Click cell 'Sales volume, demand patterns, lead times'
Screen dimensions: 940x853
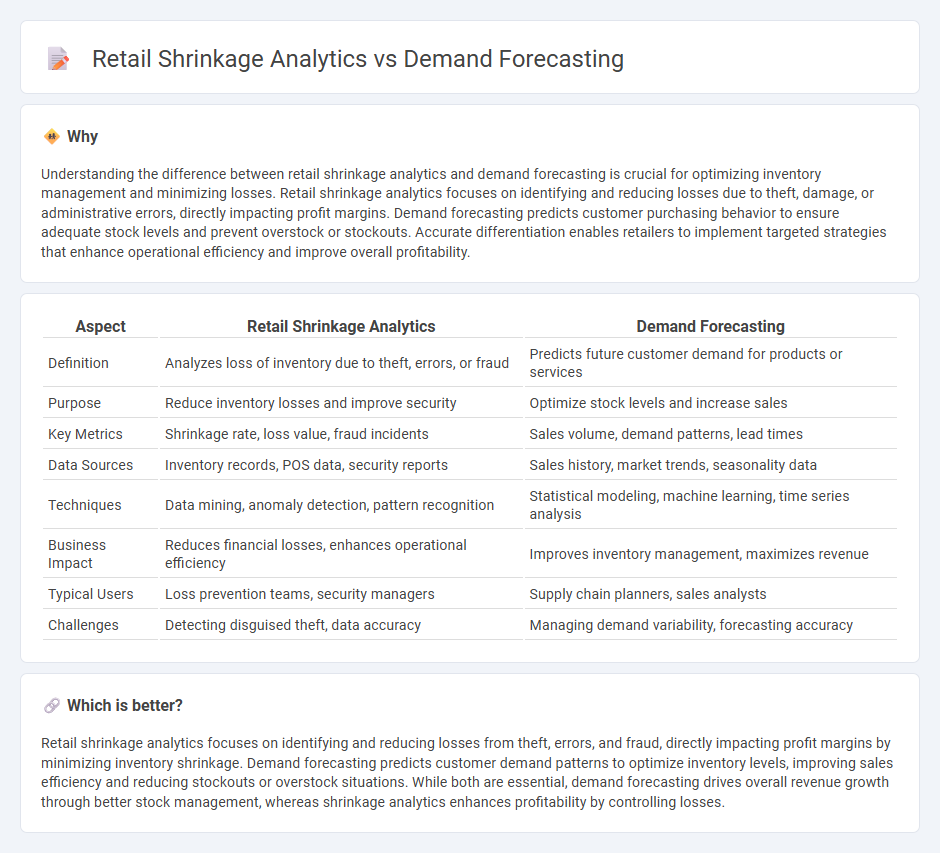click(x=710, y=434)
